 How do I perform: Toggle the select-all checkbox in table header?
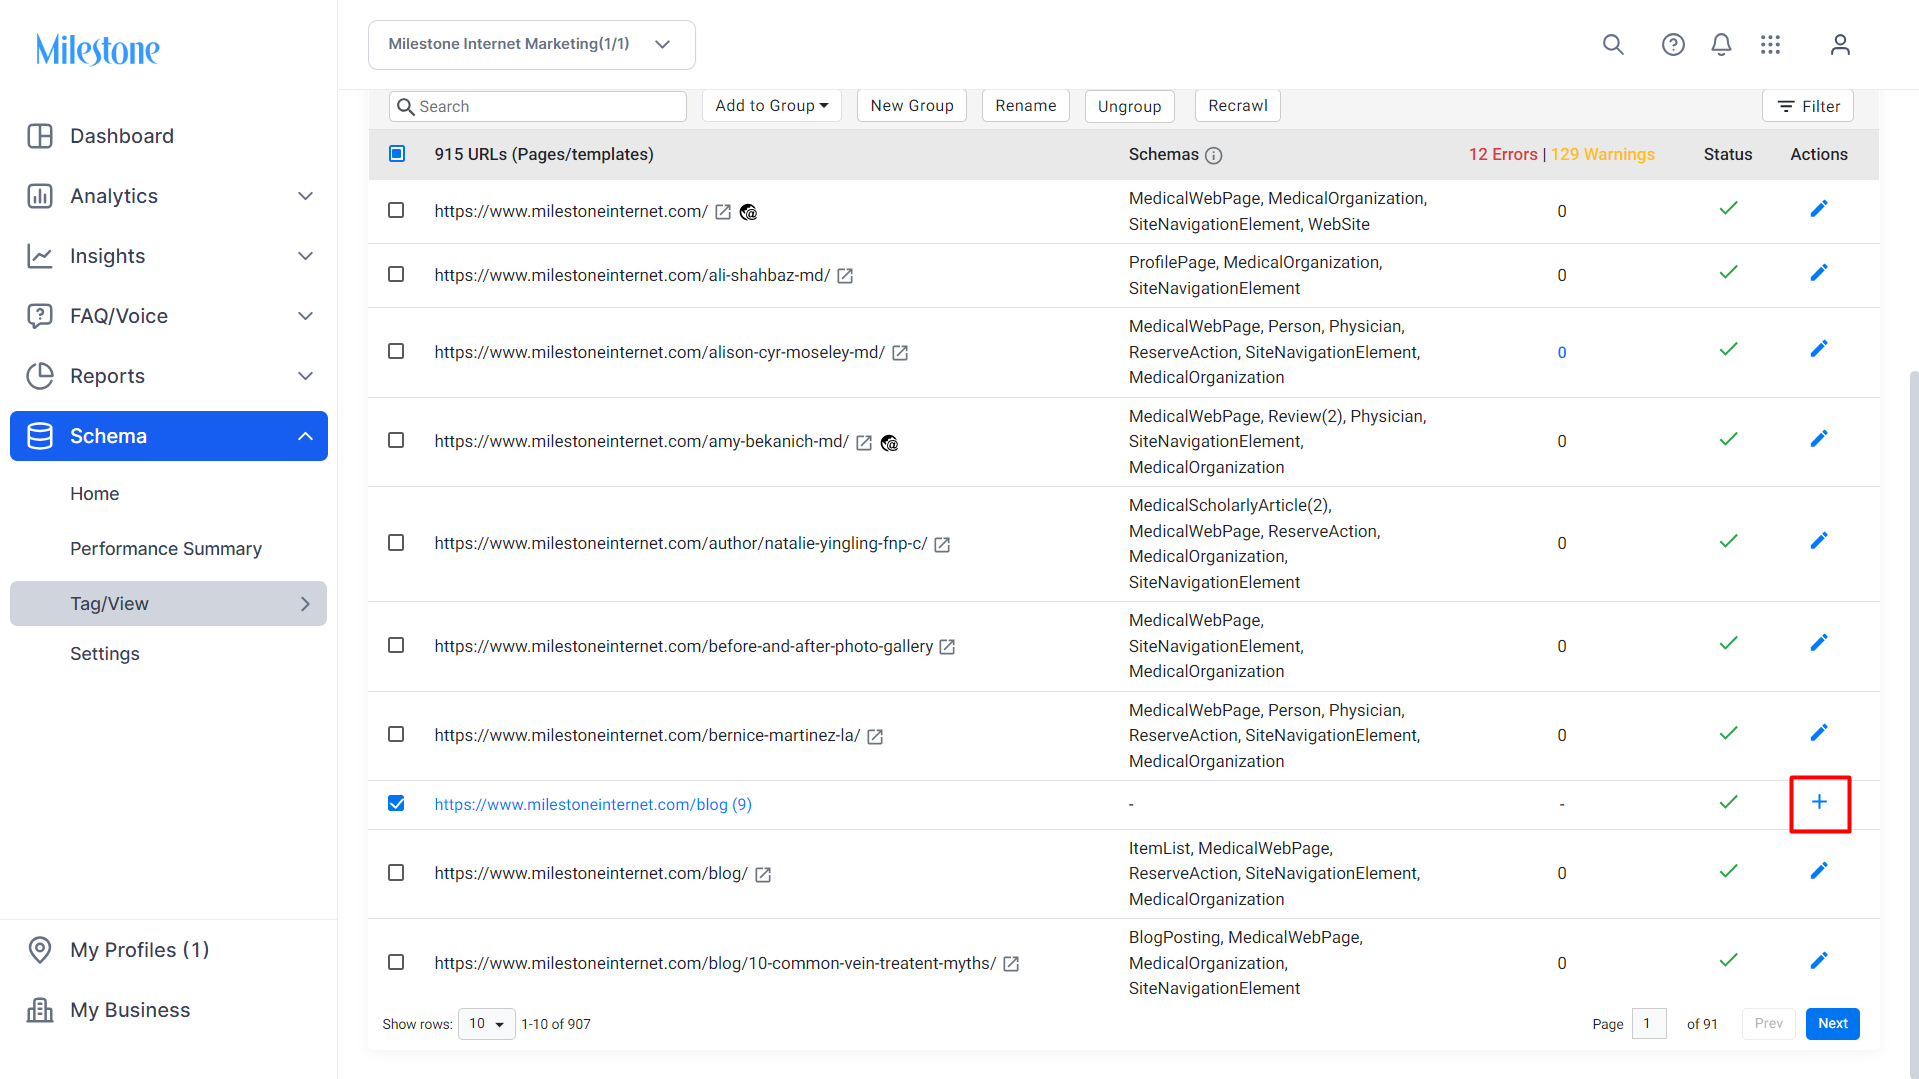point(397,154)
